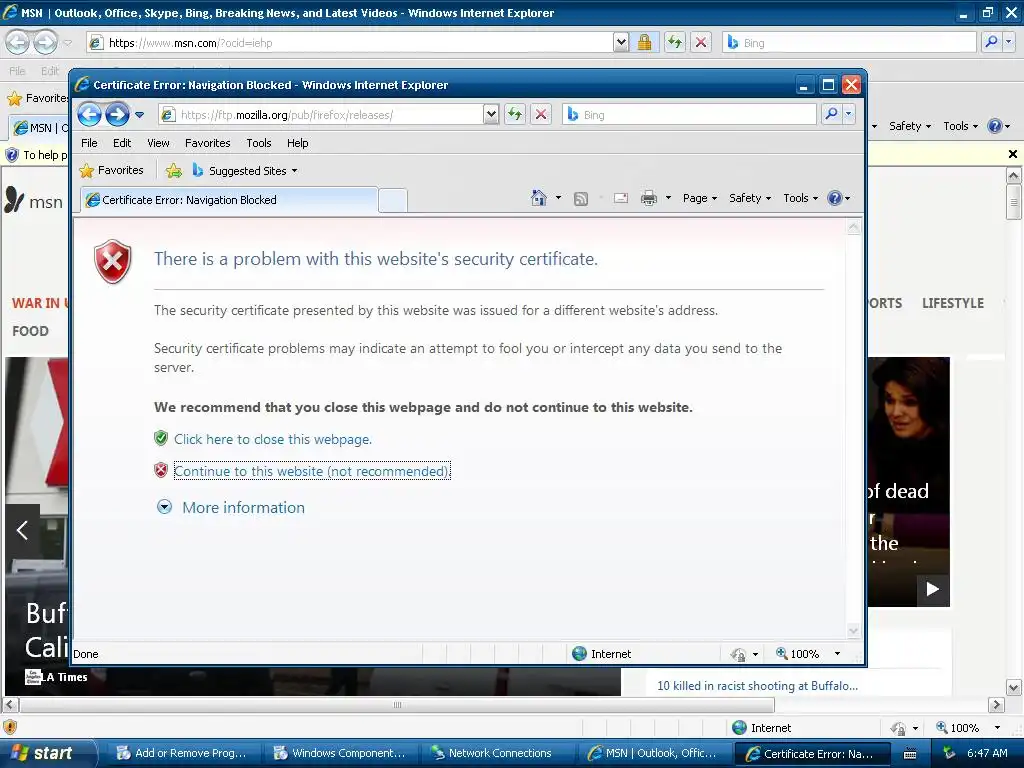This screenshot has width=1024, height=768.
Task: Click Refresh icon in Certificate Error window
Action: point(515,115)
